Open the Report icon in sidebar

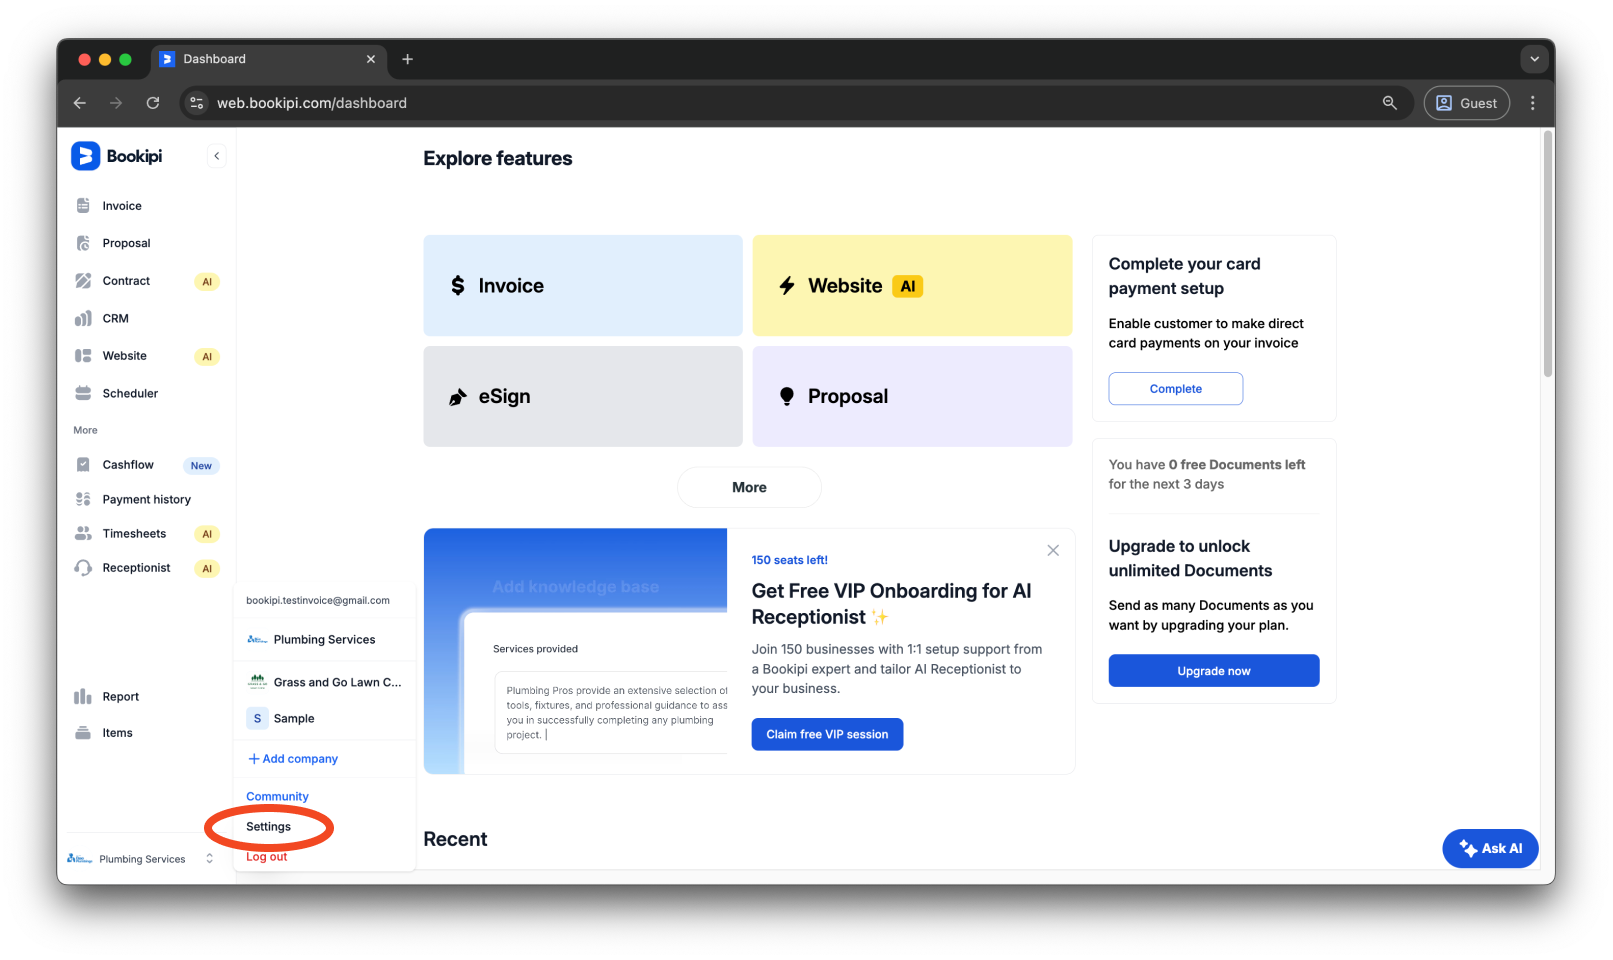tap(83, 697)
